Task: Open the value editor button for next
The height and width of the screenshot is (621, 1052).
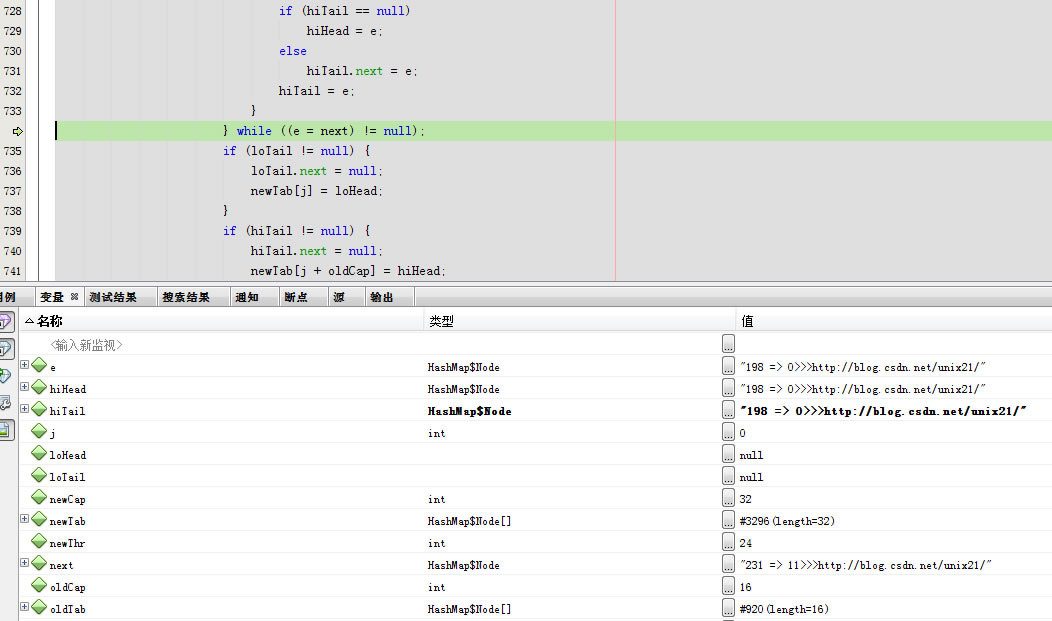Action: (x=729, y=563)
